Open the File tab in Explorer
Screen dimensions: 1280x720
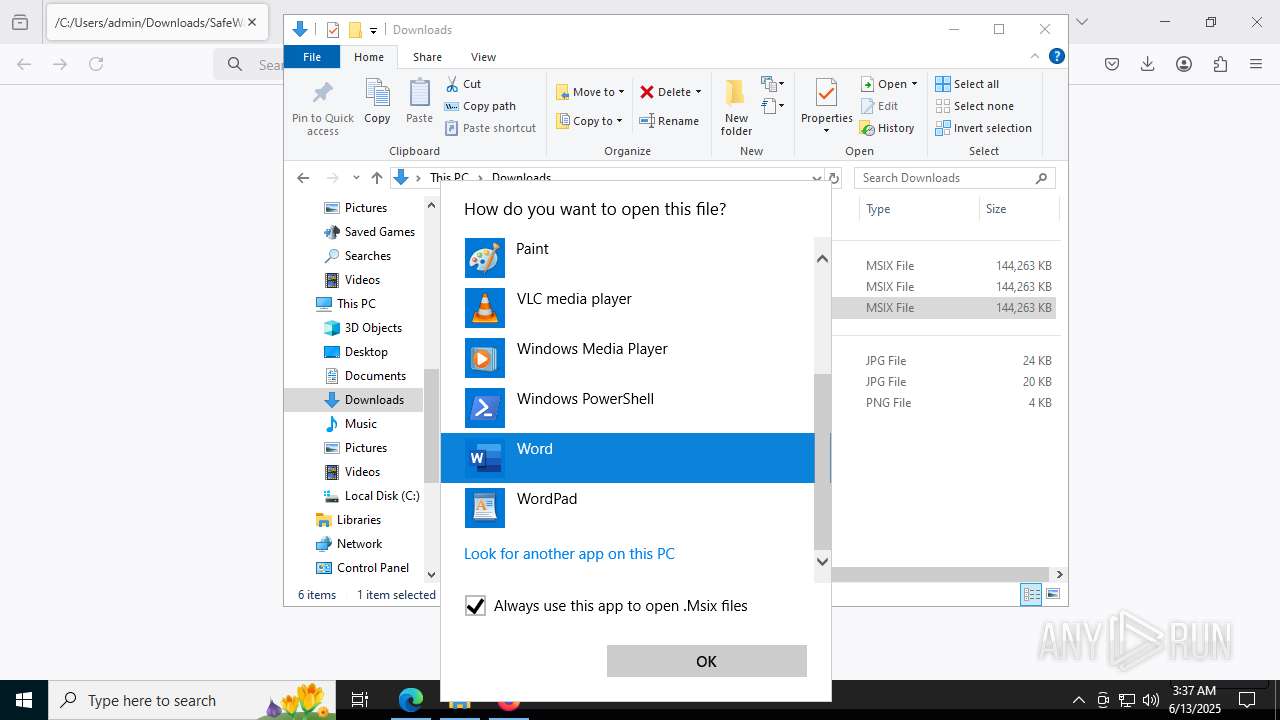click(x=312, y=57)
